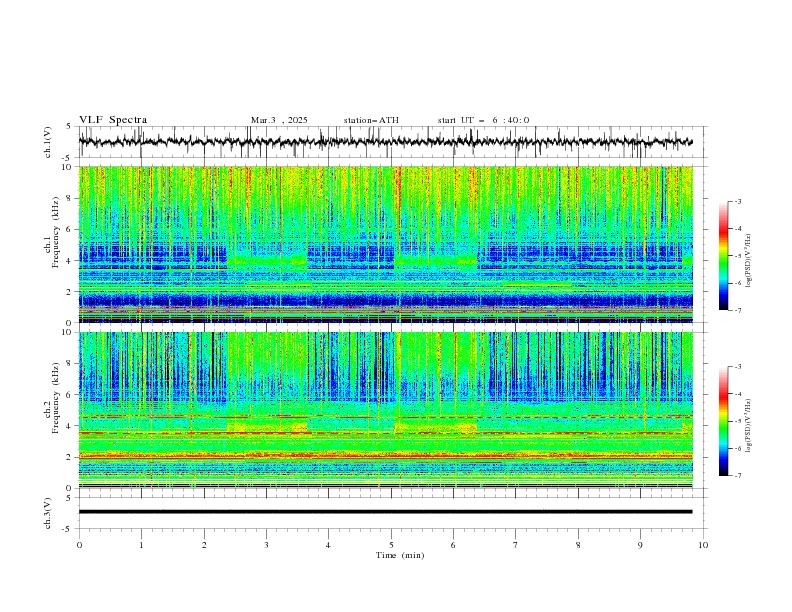This screenshot has height=612, width=792.
Task: Click time axis tick label '1'
Action: pyautogui.click(x=141, y=545)
